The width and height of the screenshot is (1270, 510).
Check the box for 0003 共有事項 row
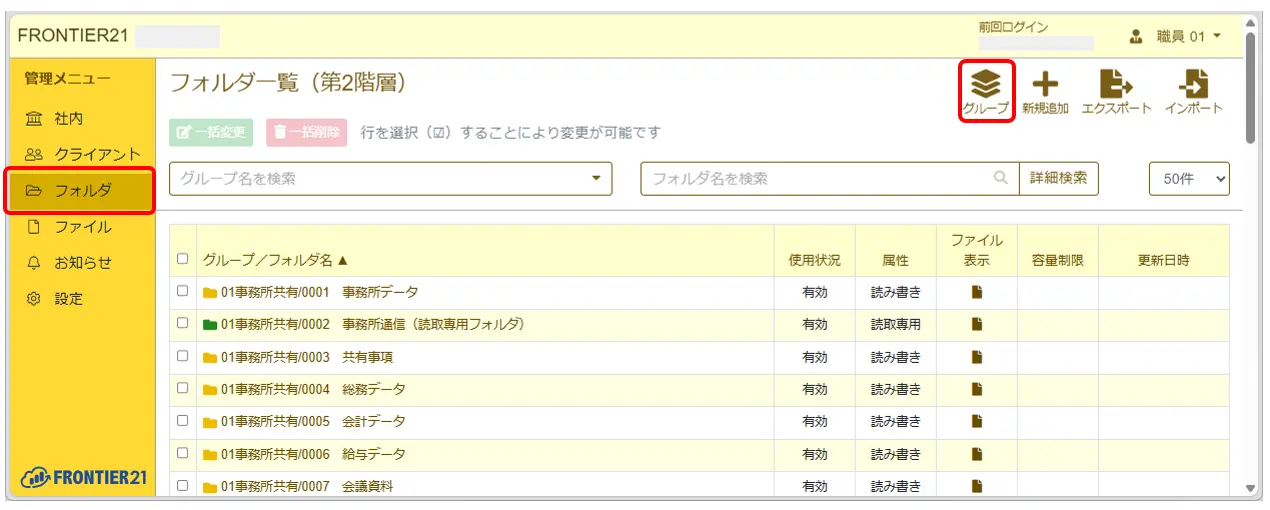coord(182,356)
